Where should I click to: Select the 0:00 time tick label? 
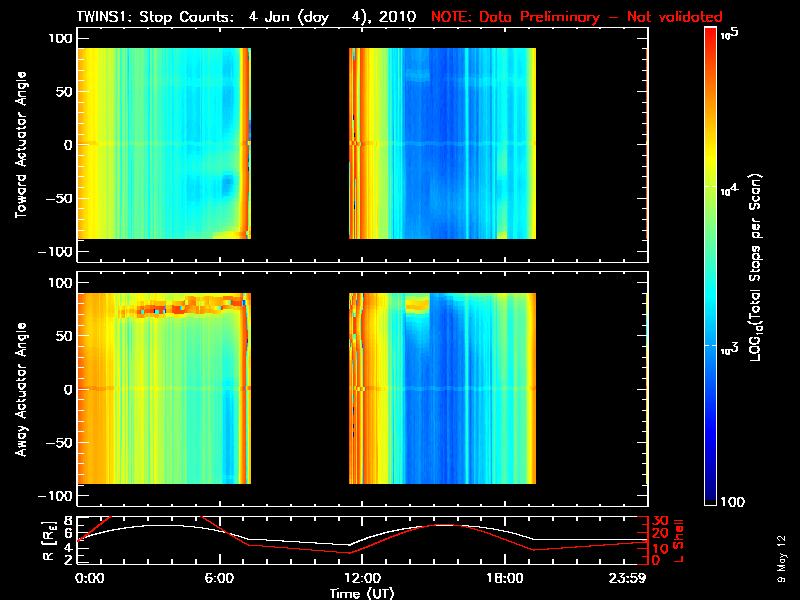(x=90, y=578)
